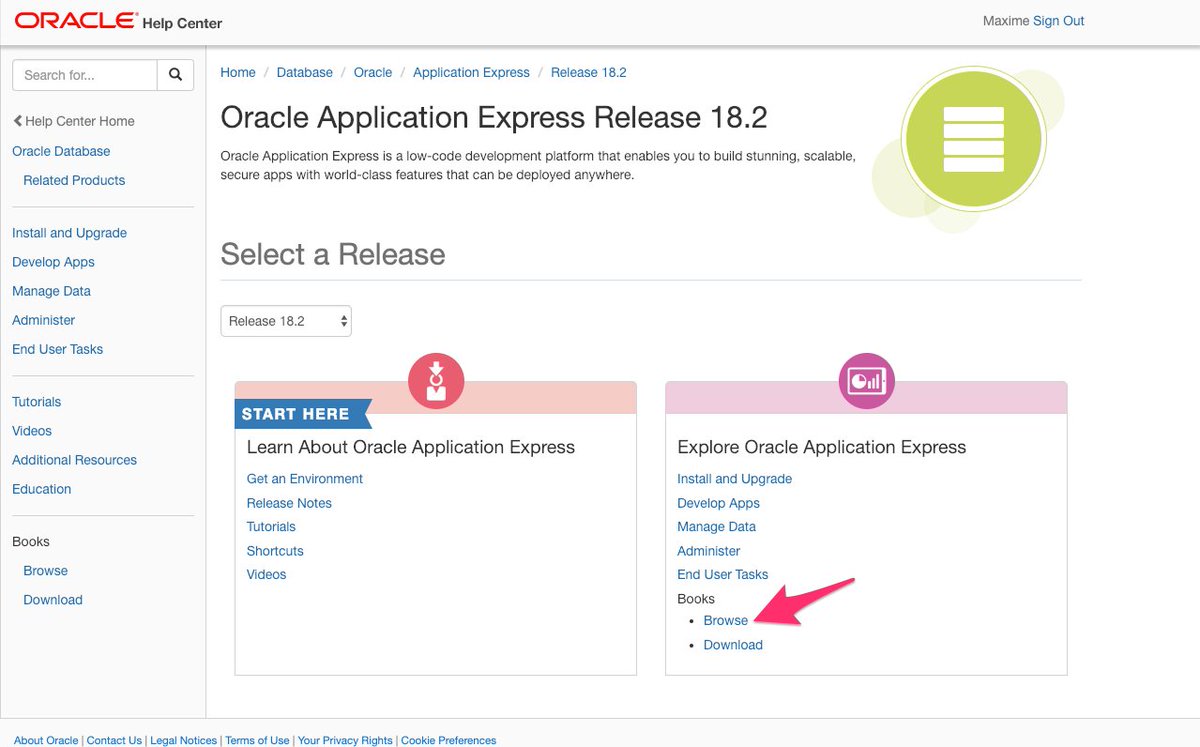Viewport: 1200px width, 747px height.
Task: Click Explore Oracle Application Express heading
Action: 822,447
